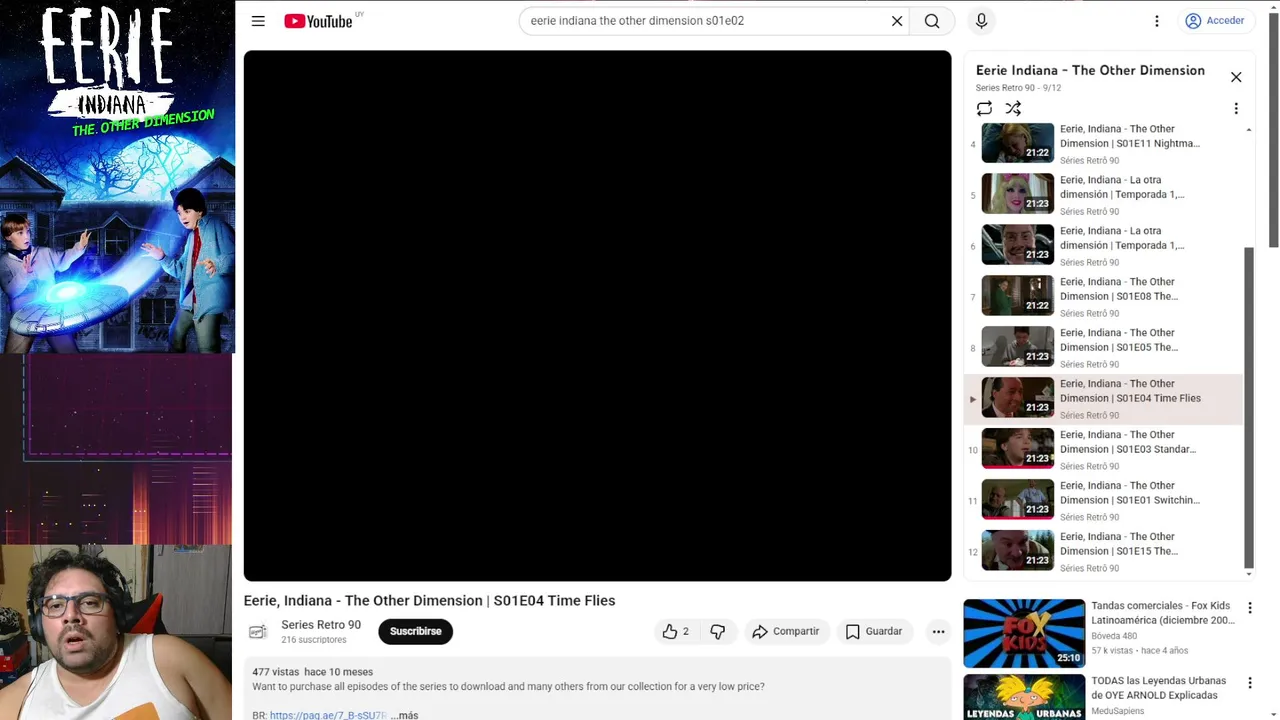Click '477 vistas hace 10 meses' text
The width and height of the screenshot is (1280, 720).
click(312, 672)
